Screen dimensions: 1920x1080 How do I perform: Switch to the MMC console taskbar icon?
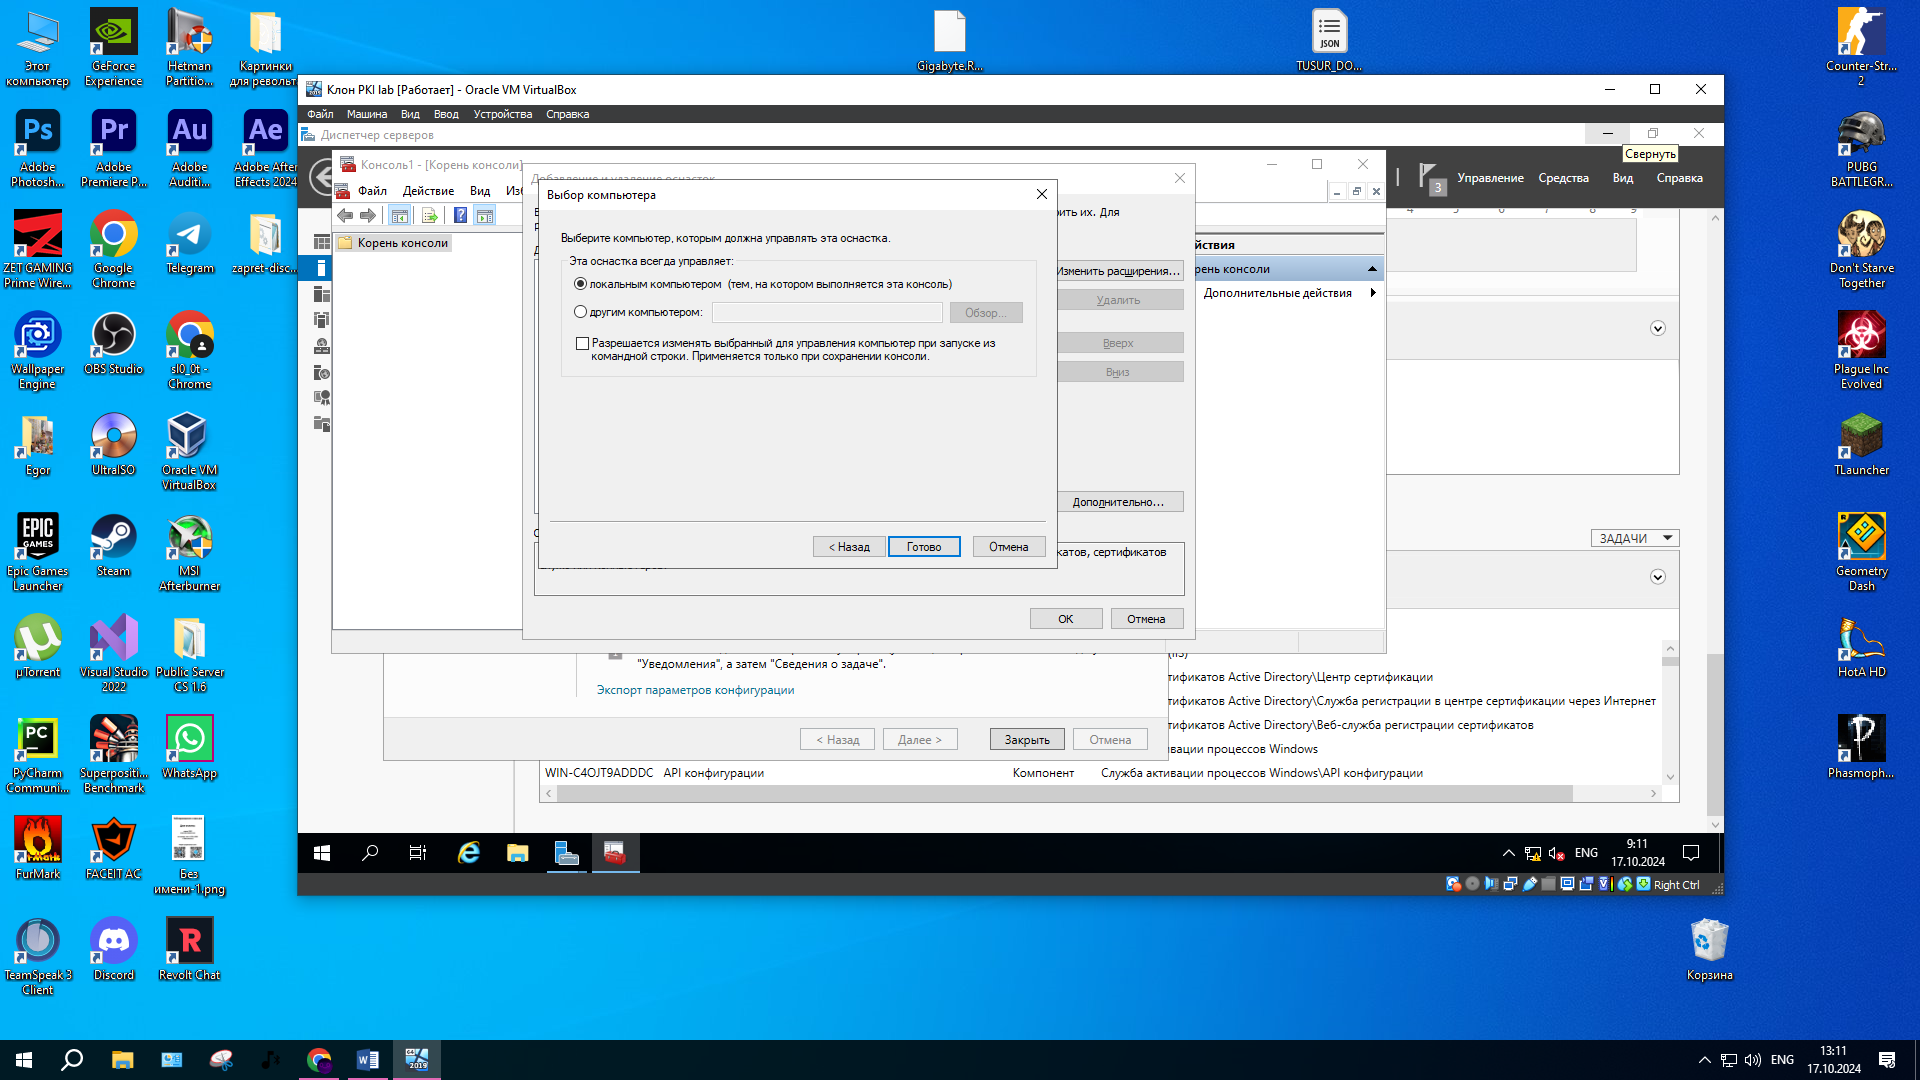coord(615,853)
